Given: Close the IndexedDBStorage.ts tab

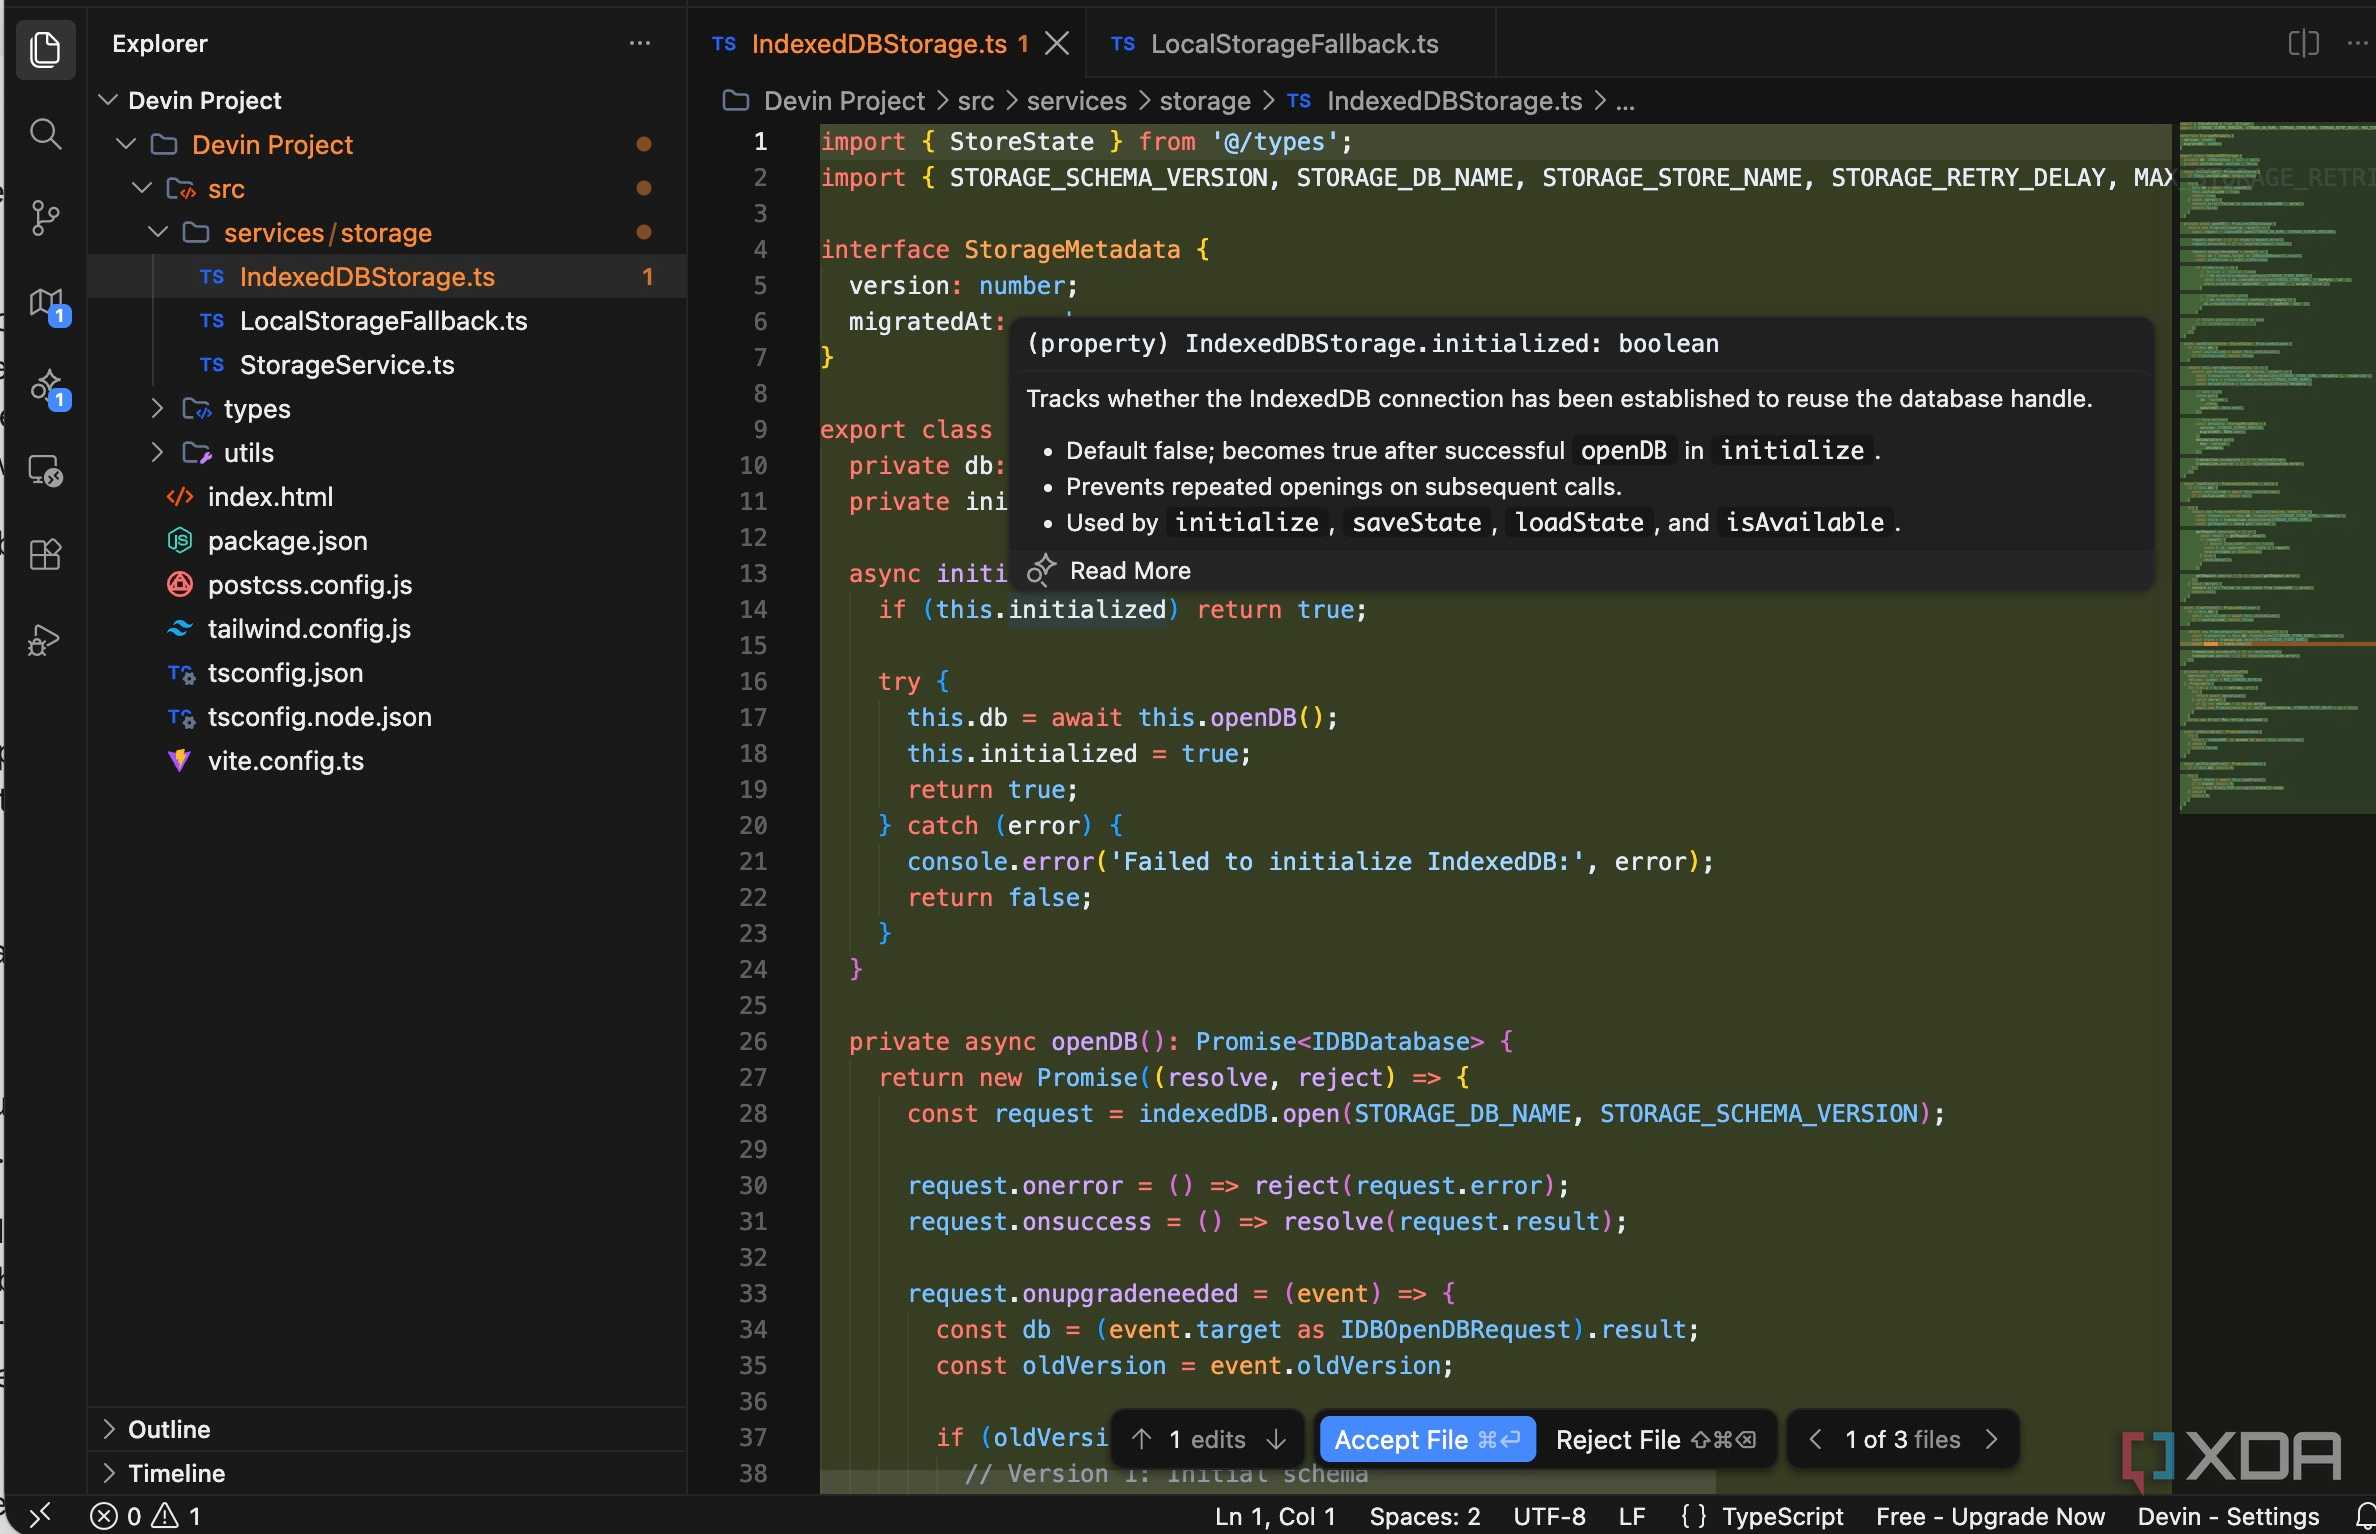Looking at the screenshot, I should [1057, 43].
